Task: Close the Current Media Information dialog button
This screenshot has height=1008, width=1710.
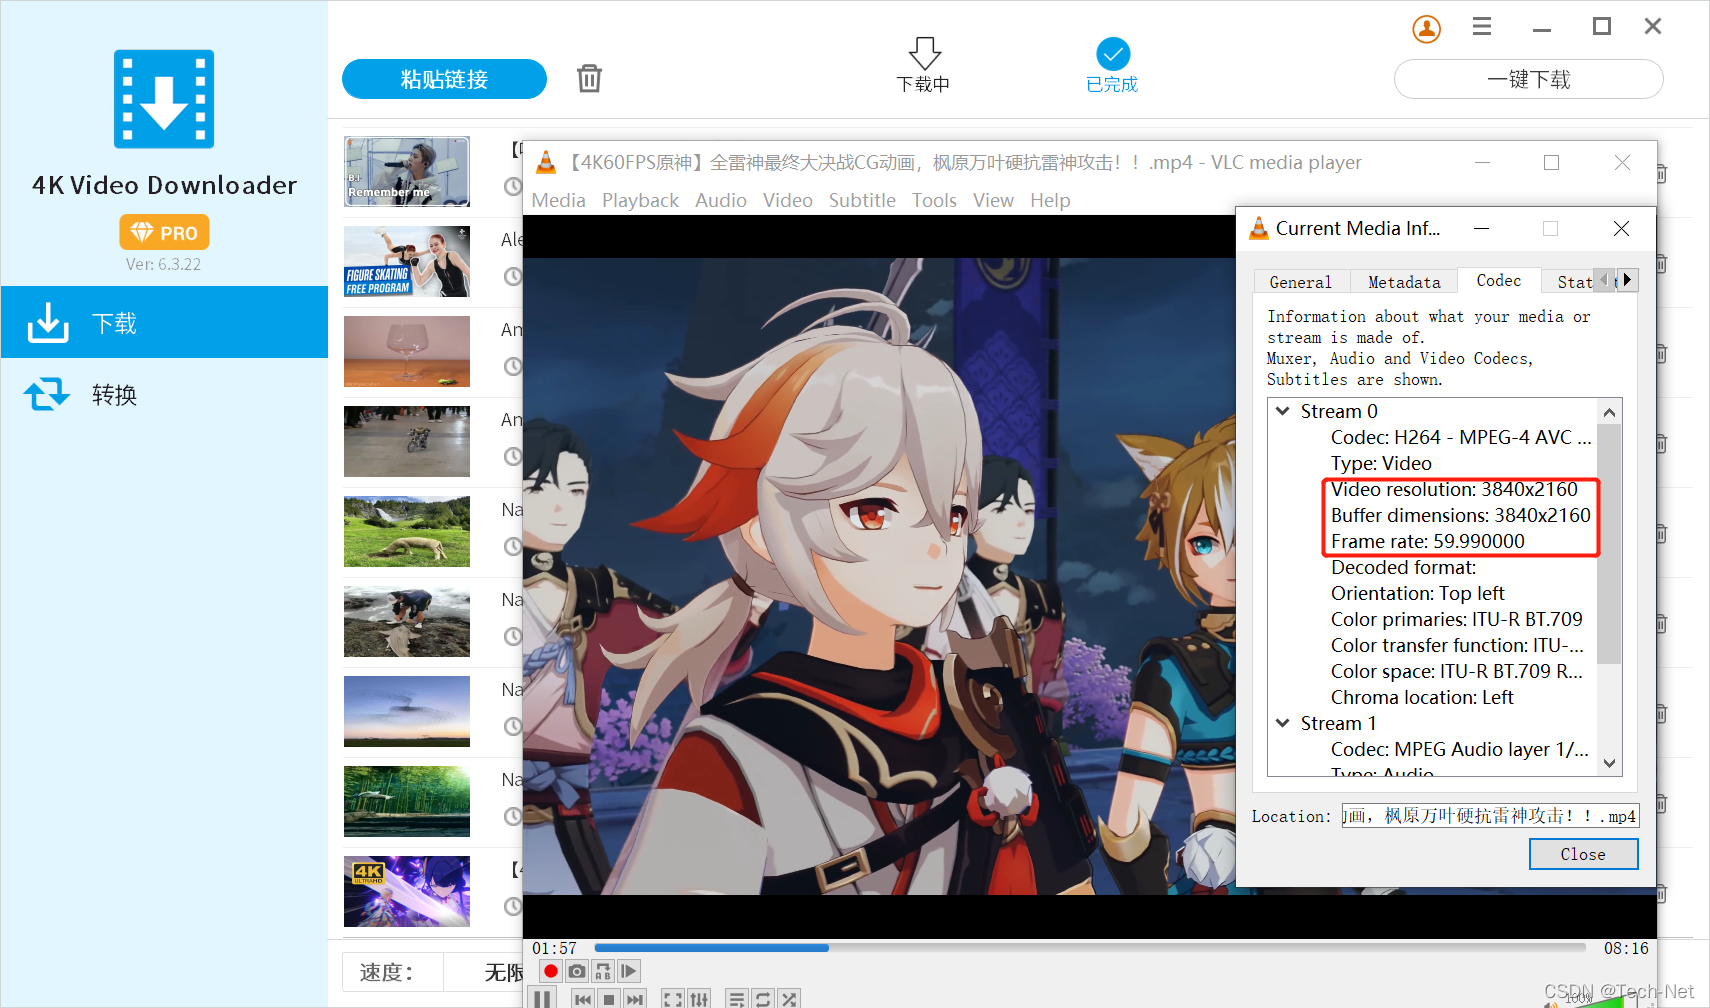Action: [1583, 854]
